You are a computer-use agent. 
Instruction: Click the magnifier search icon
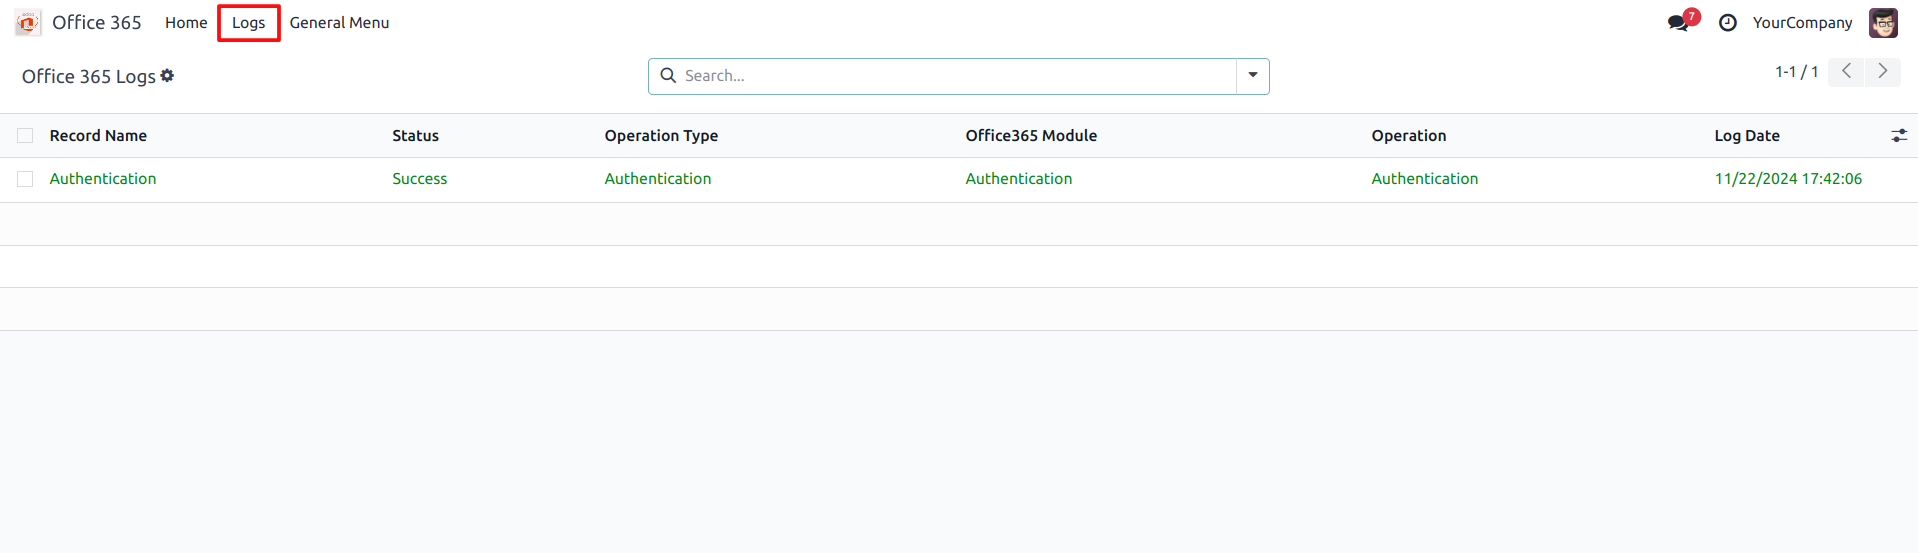click(668, 76)
